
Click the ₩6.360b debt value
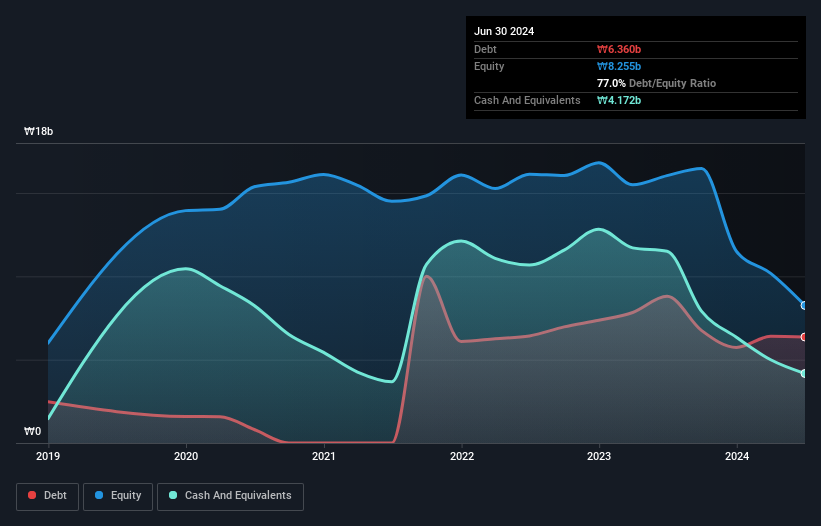coord(619,49)
